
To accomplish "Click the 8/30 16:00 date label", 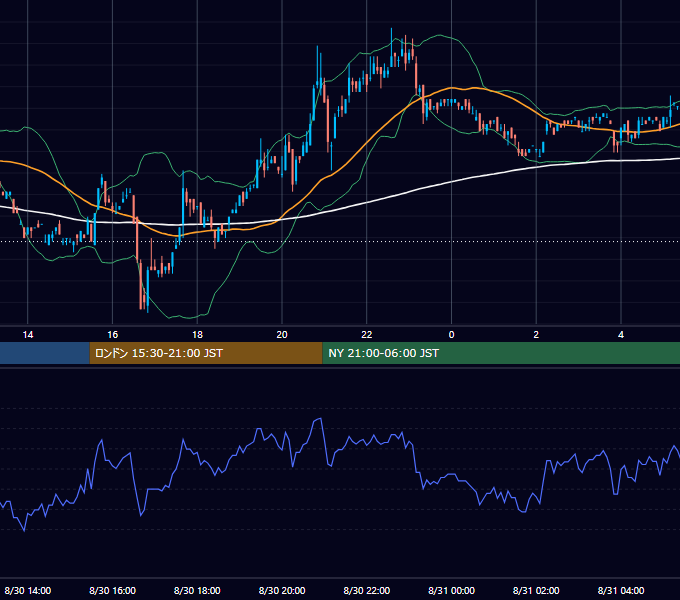I will coord(112,590).
